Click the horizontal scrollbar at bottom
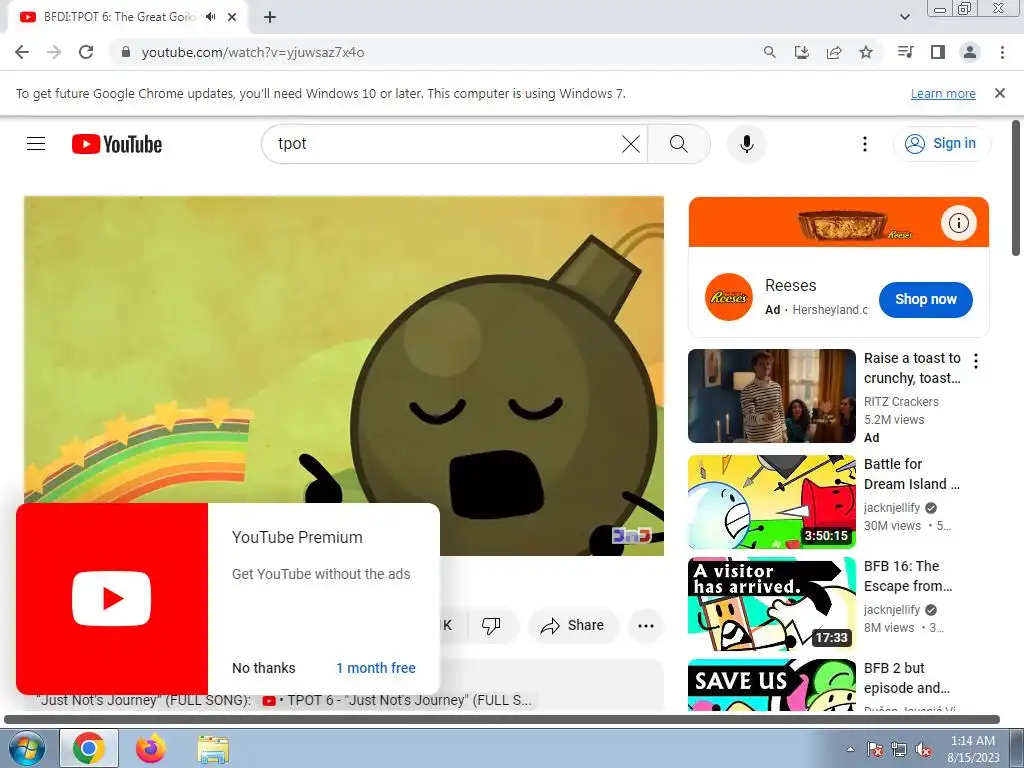This screenshot has width=1024, height=768. click(x=502, y=720)
